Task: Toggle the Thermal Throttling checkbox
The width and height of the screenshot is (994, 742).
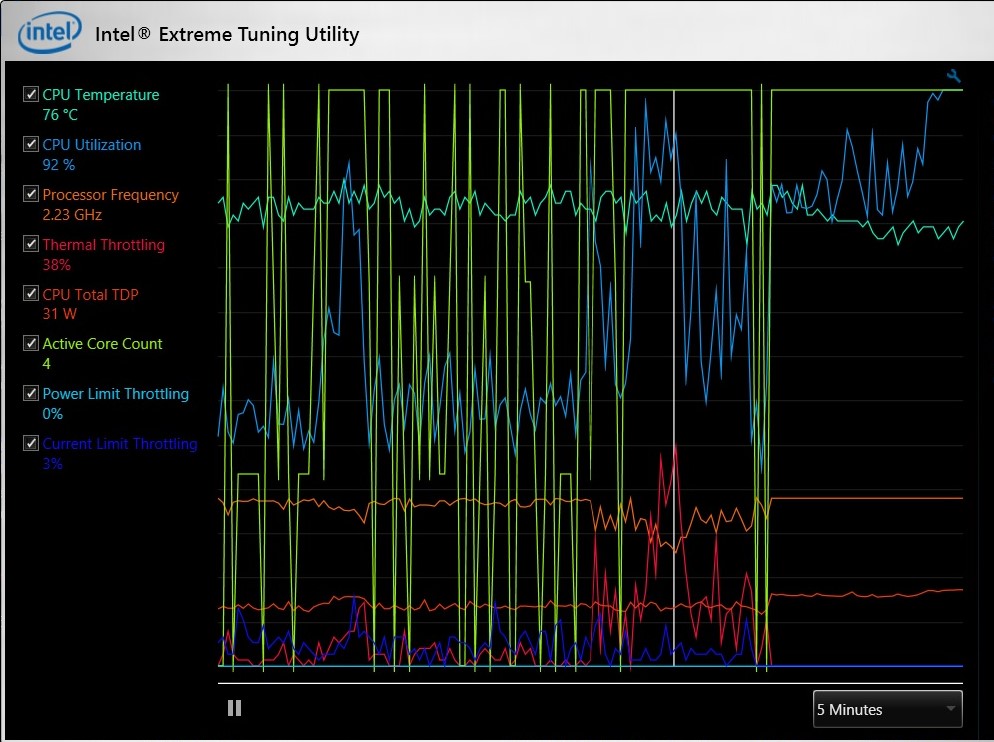Action: tap(30, 244)
